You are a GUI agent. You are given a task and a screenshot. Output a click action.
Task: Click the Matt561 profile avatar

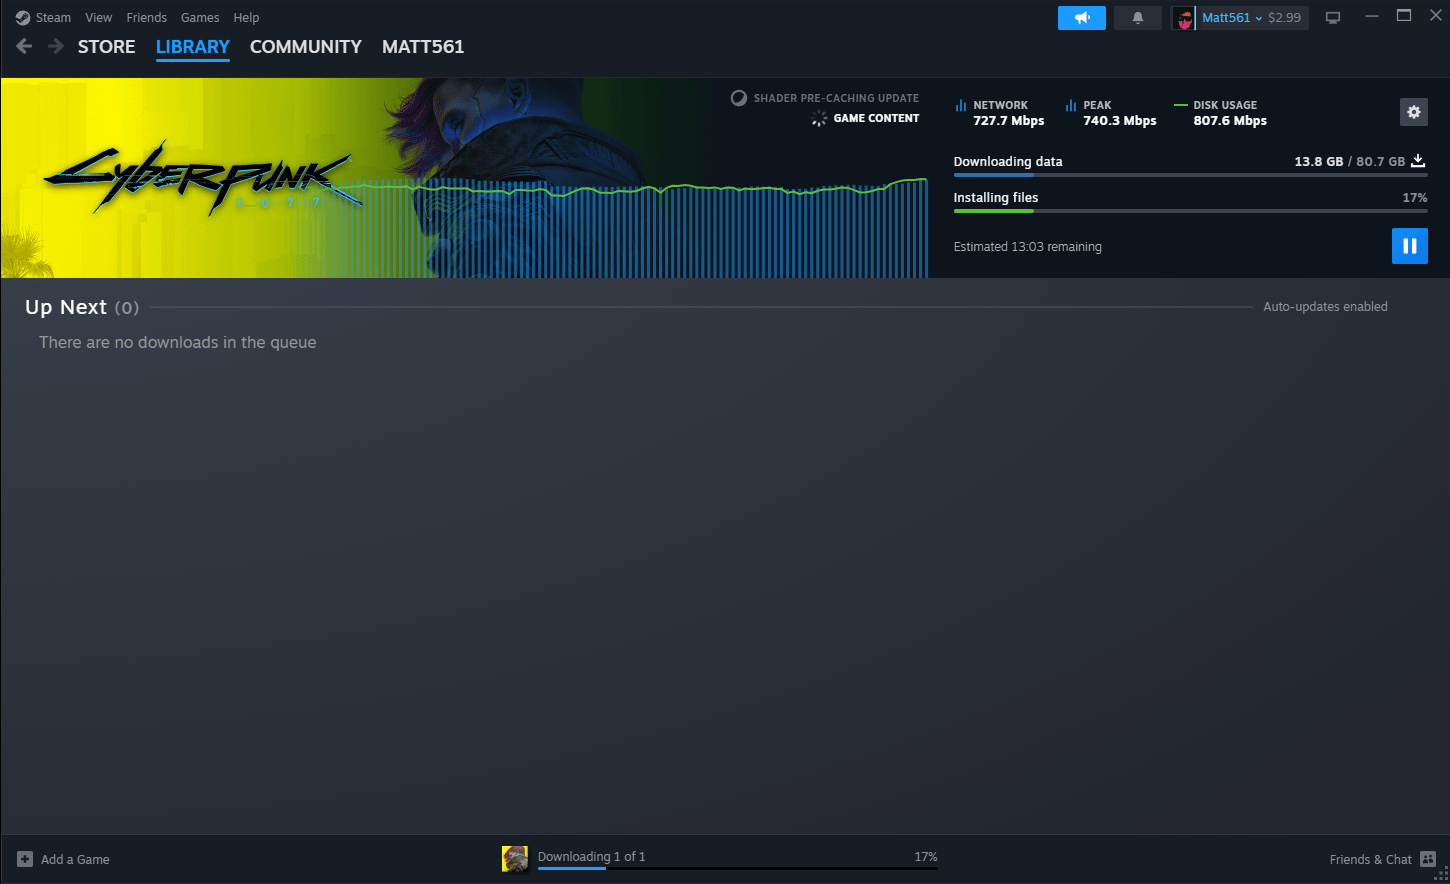[1184, 18]
